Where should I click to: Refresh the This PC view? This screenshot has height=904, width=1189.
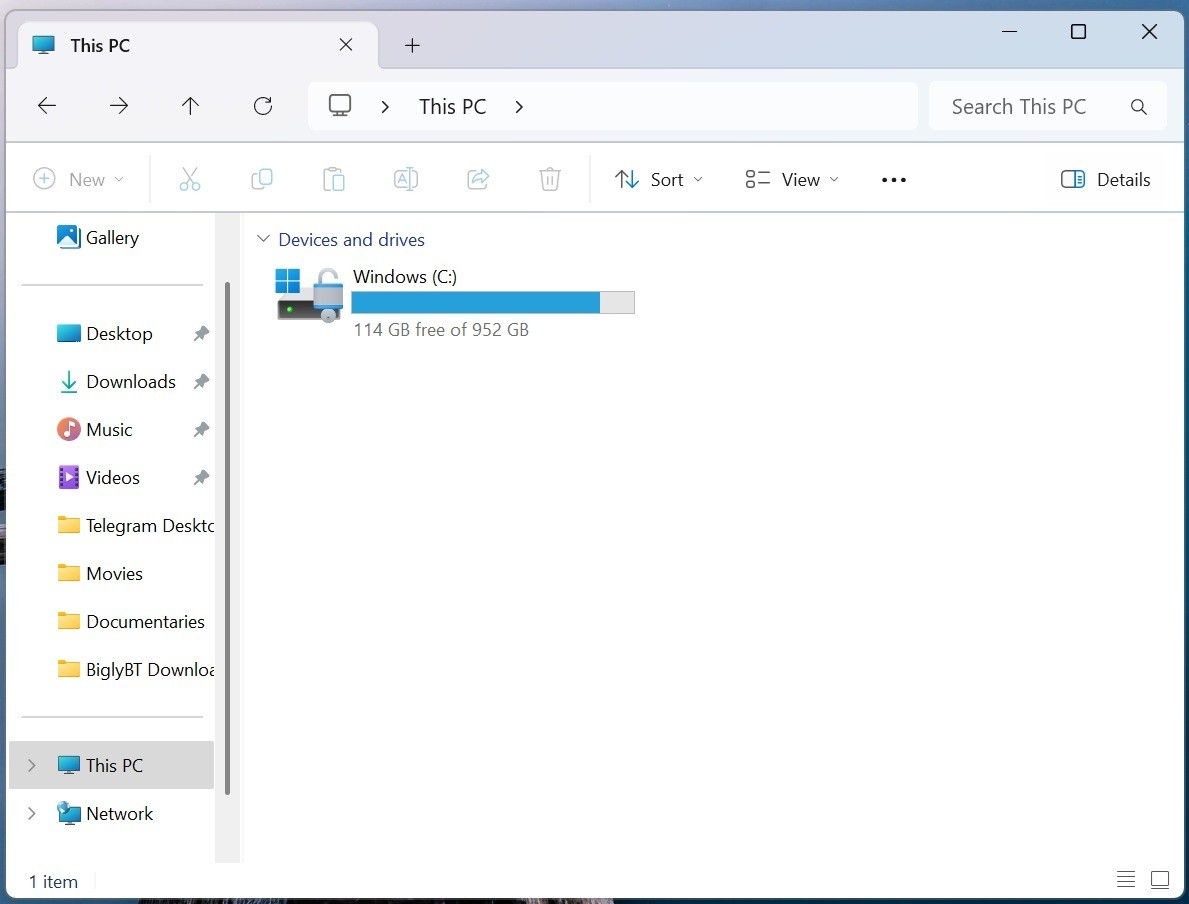tap(262, 106)
